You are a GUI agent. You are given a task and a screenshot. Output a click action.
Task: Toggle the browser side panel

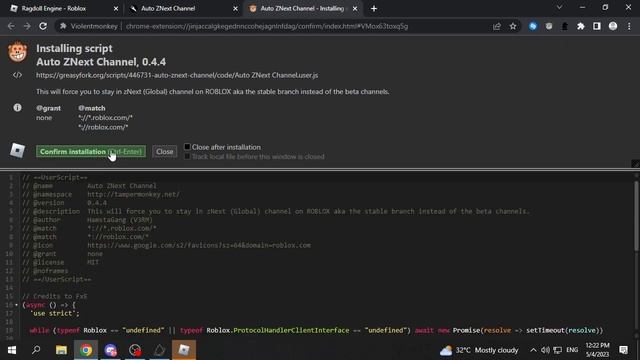[x=597, y=26]
